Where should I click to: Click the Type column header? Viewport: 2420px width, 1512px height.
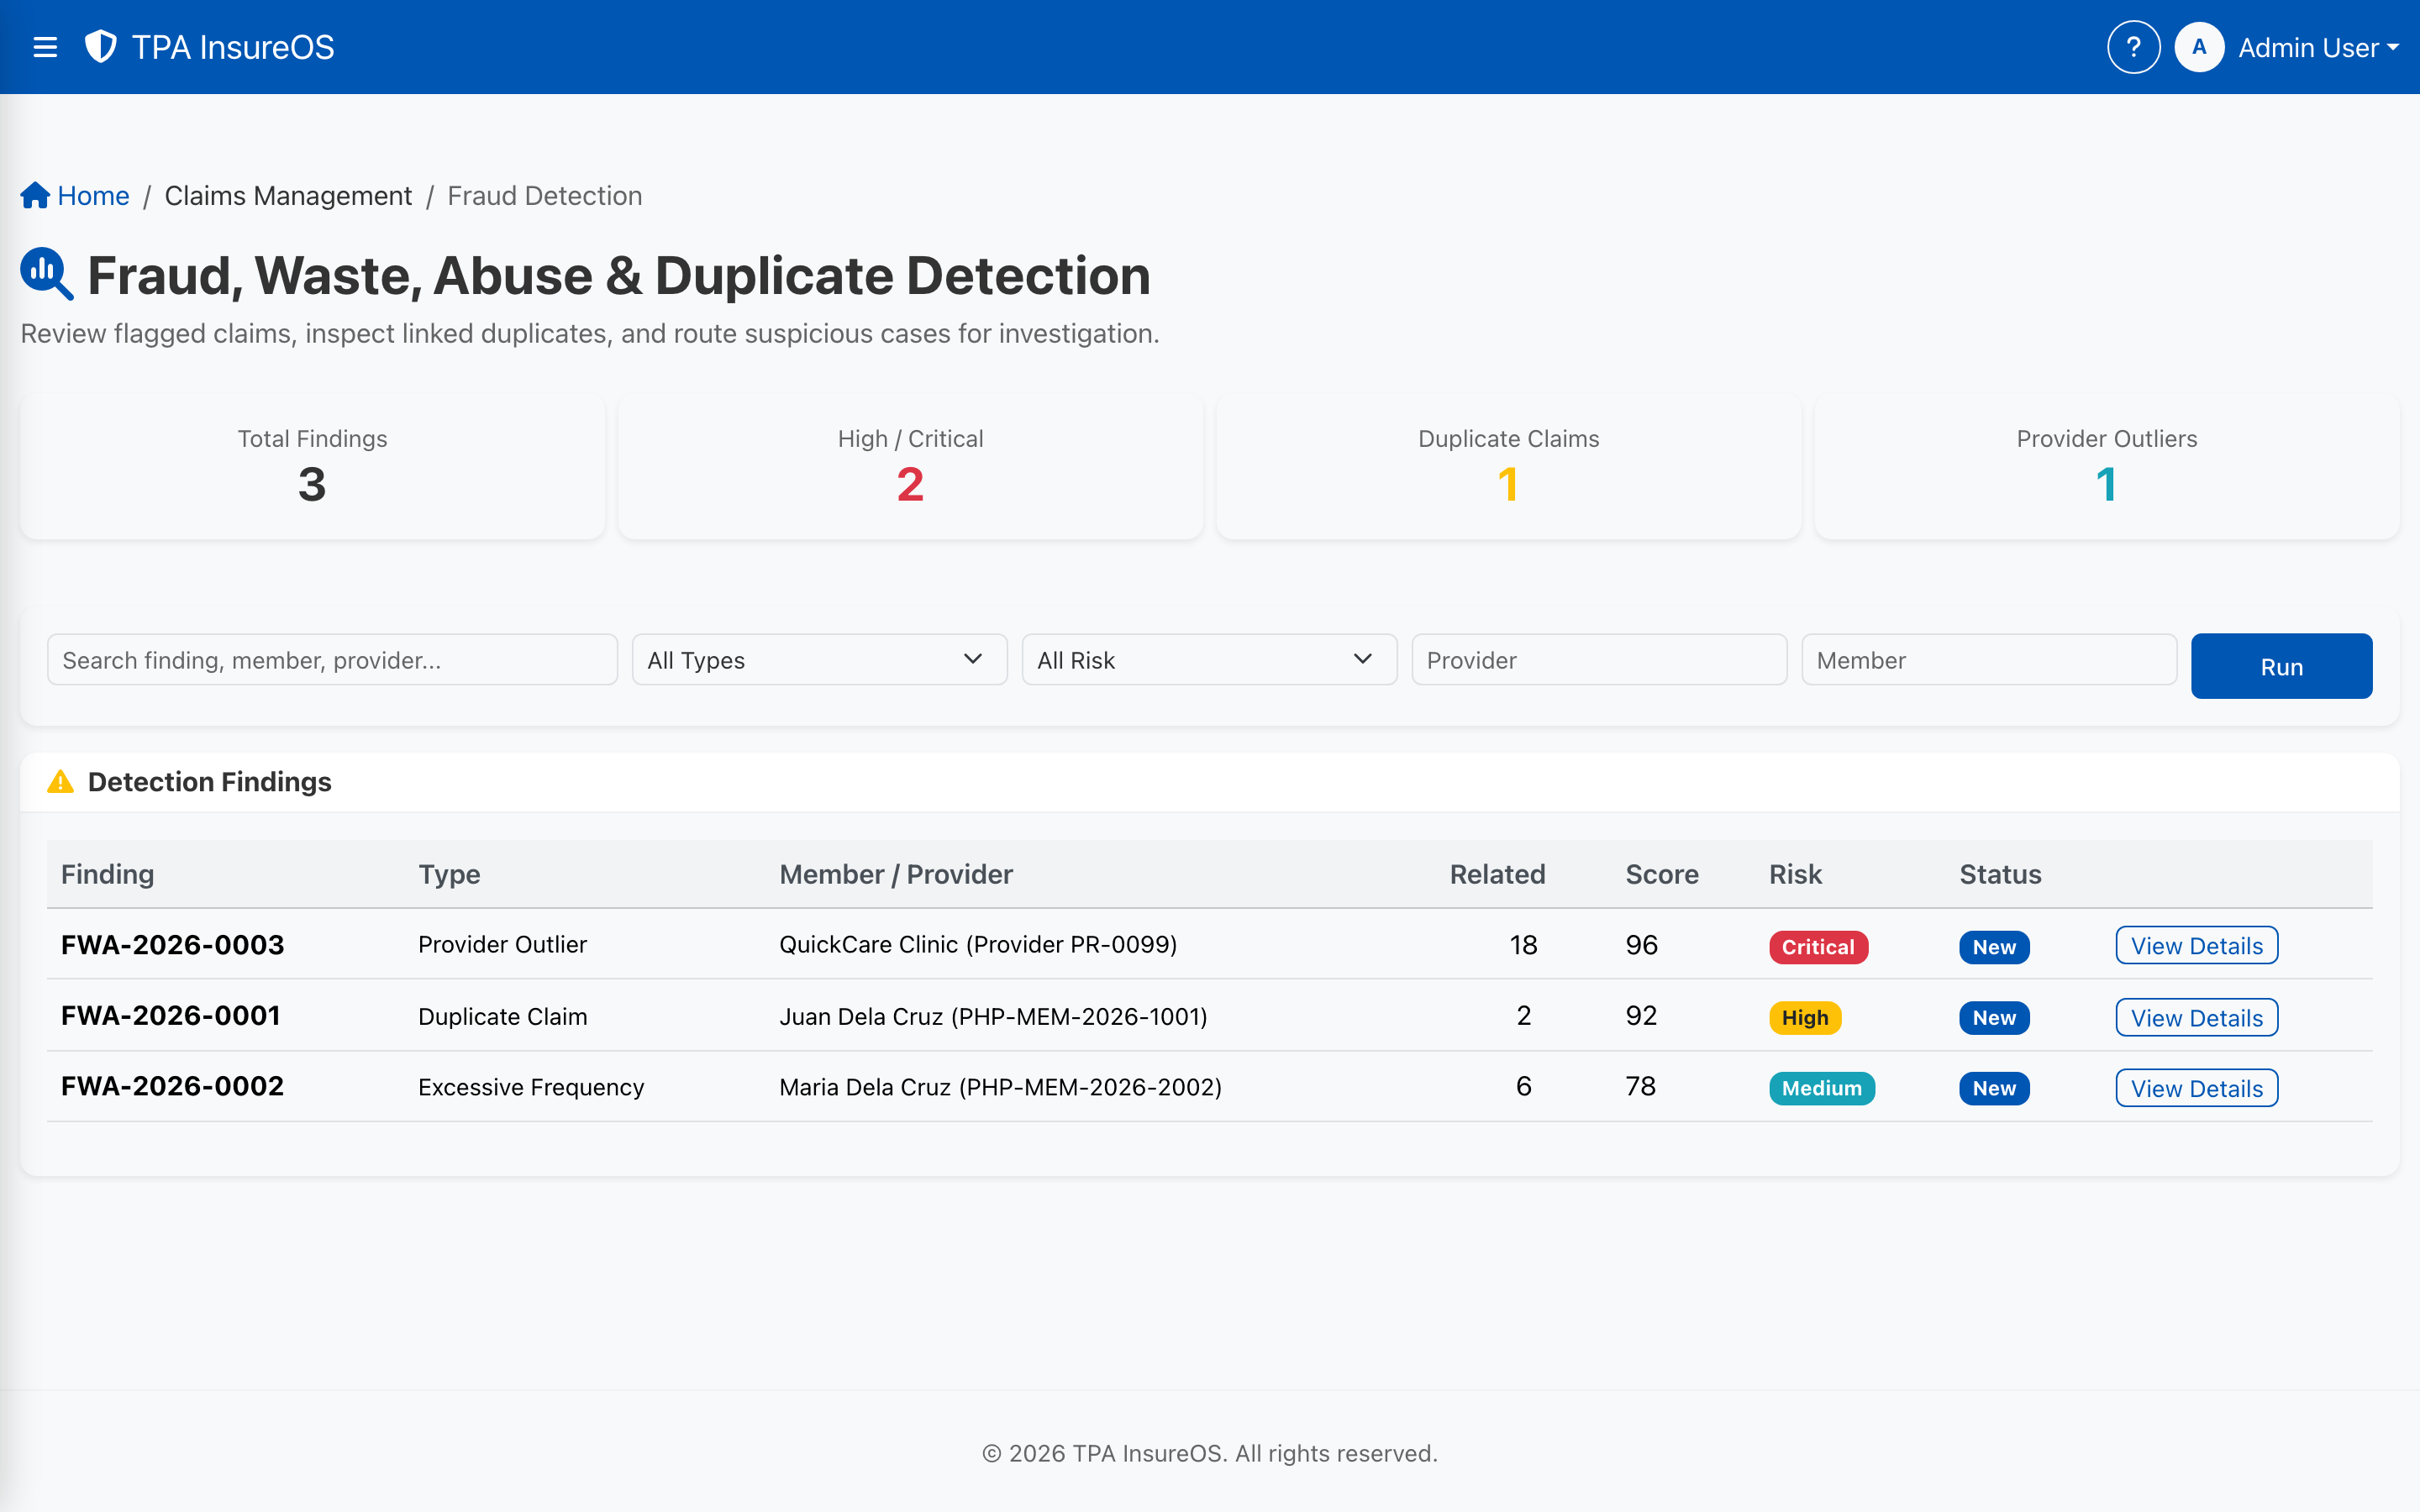click(449, 874)
